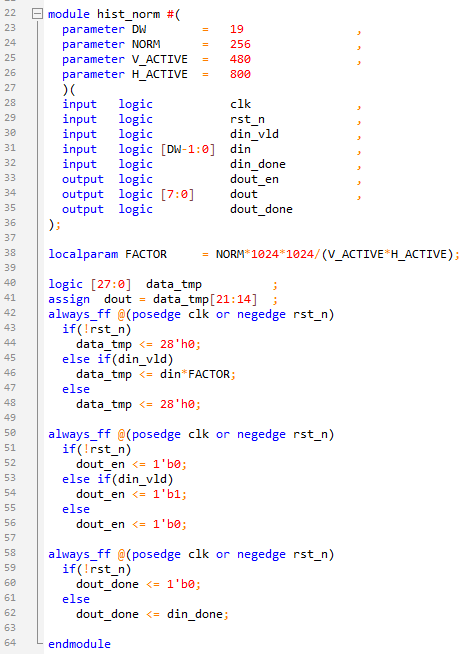This screenshot has height=654, width=469.
Task: Click the value 19 of DW
Action: click(237, 29)
